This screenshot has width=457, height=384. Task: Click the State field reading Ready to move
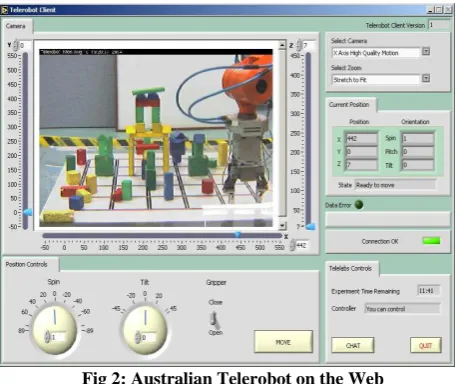click(x=395, y=185)
